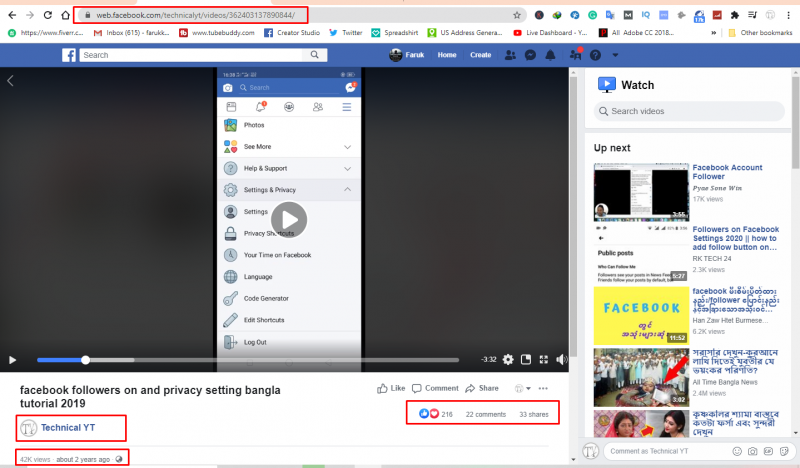The height and width of the screenshot is (468, 800).
Task: Open the browser home page icon
Action: tap(65, 15)
